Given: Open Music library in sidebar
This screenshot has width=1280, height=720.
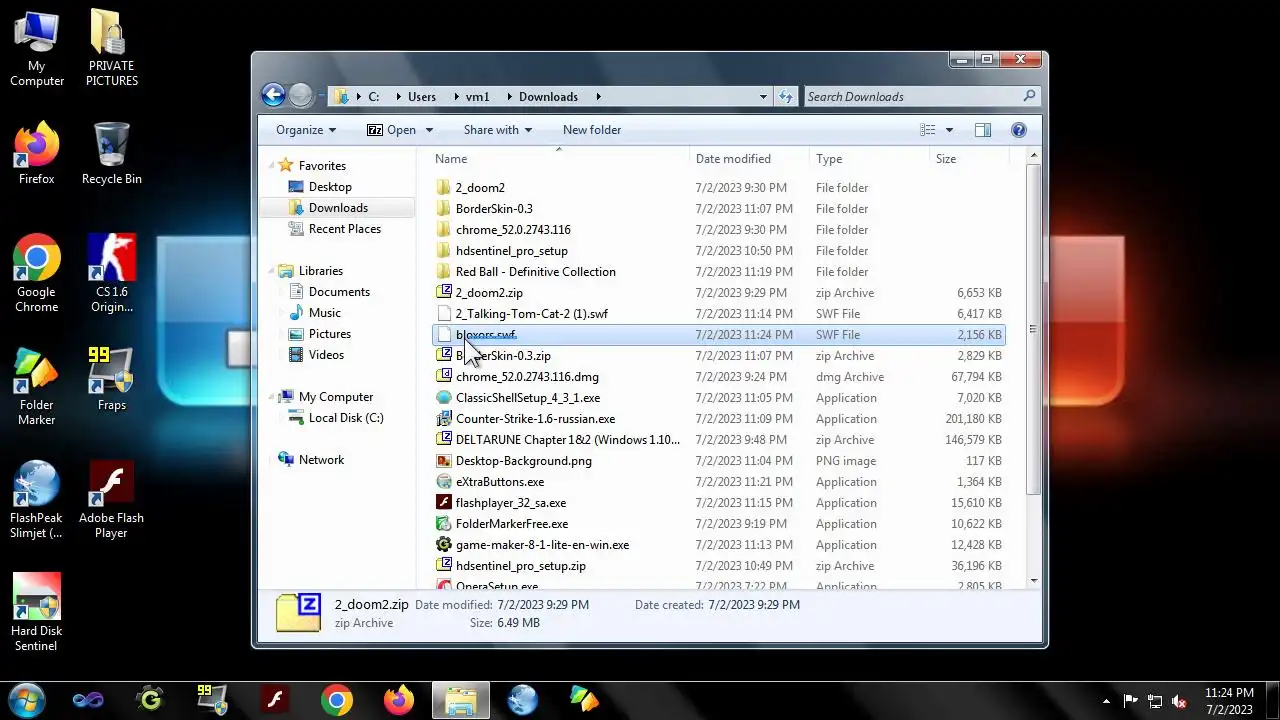Looking at the screenshot, I should click(324, 313).
